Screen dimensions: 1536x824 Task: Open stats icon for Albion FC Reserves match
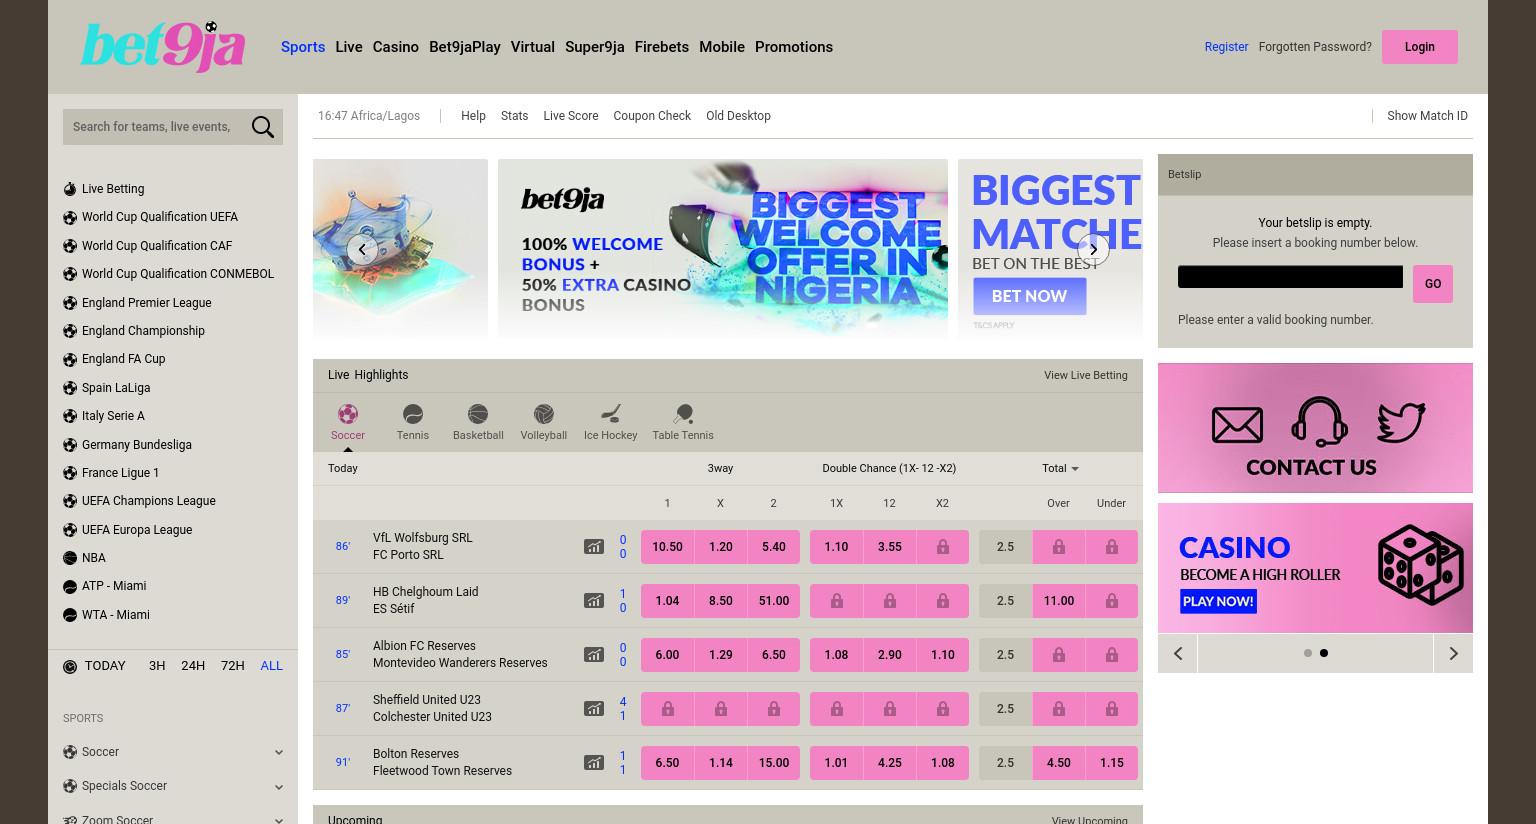[594, 655]
